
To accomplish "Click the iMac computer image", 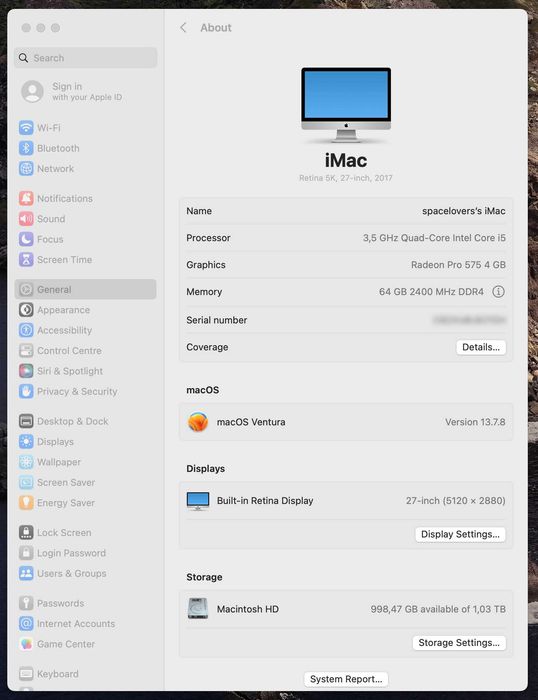I will [x=346, y=105].
